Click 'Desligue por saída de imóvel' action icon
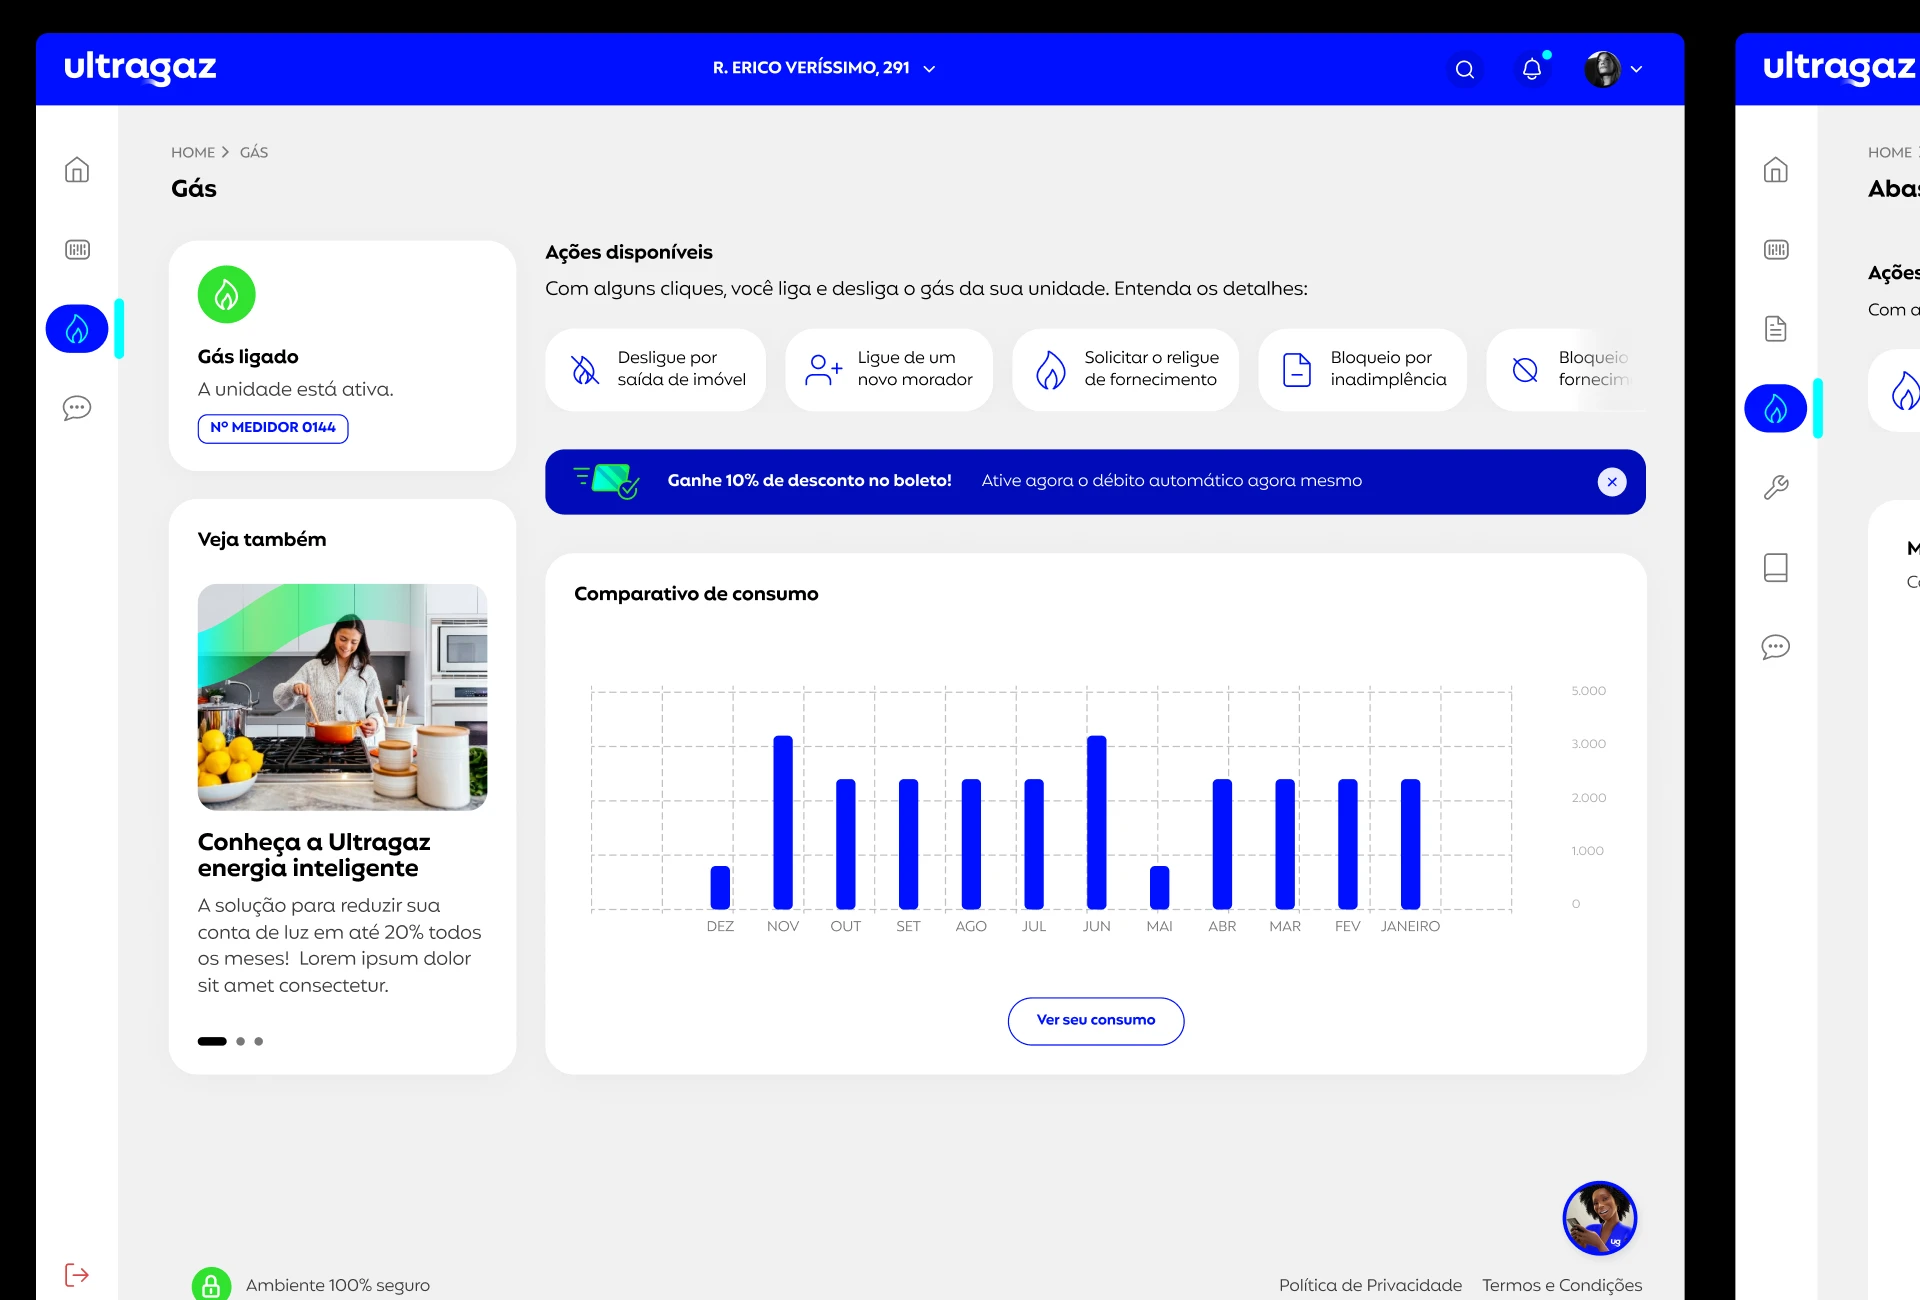Viewport: 1920px width, 1300px height. point(586,367)
